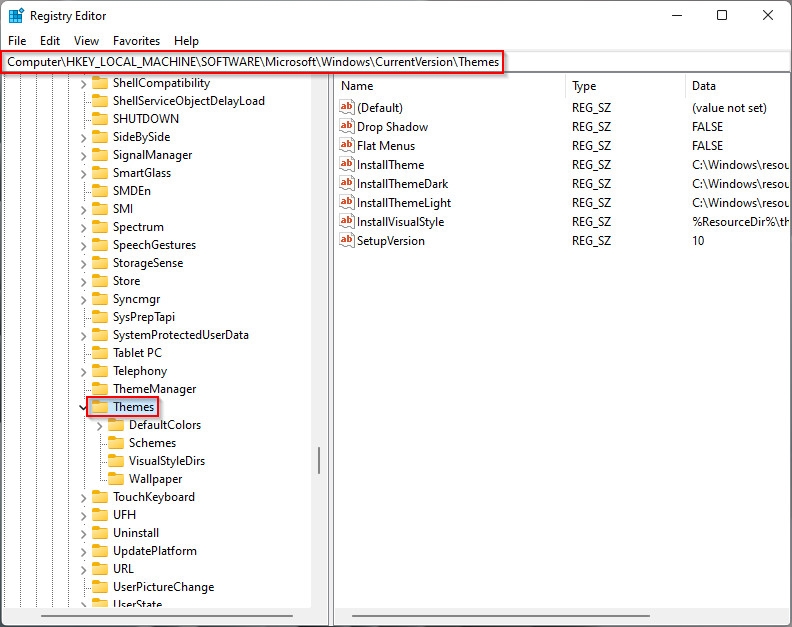This screenshot has width=792, height=627.
Task: Click the string icon next to InstallVisualStyle
Action: tap(346, 221)
